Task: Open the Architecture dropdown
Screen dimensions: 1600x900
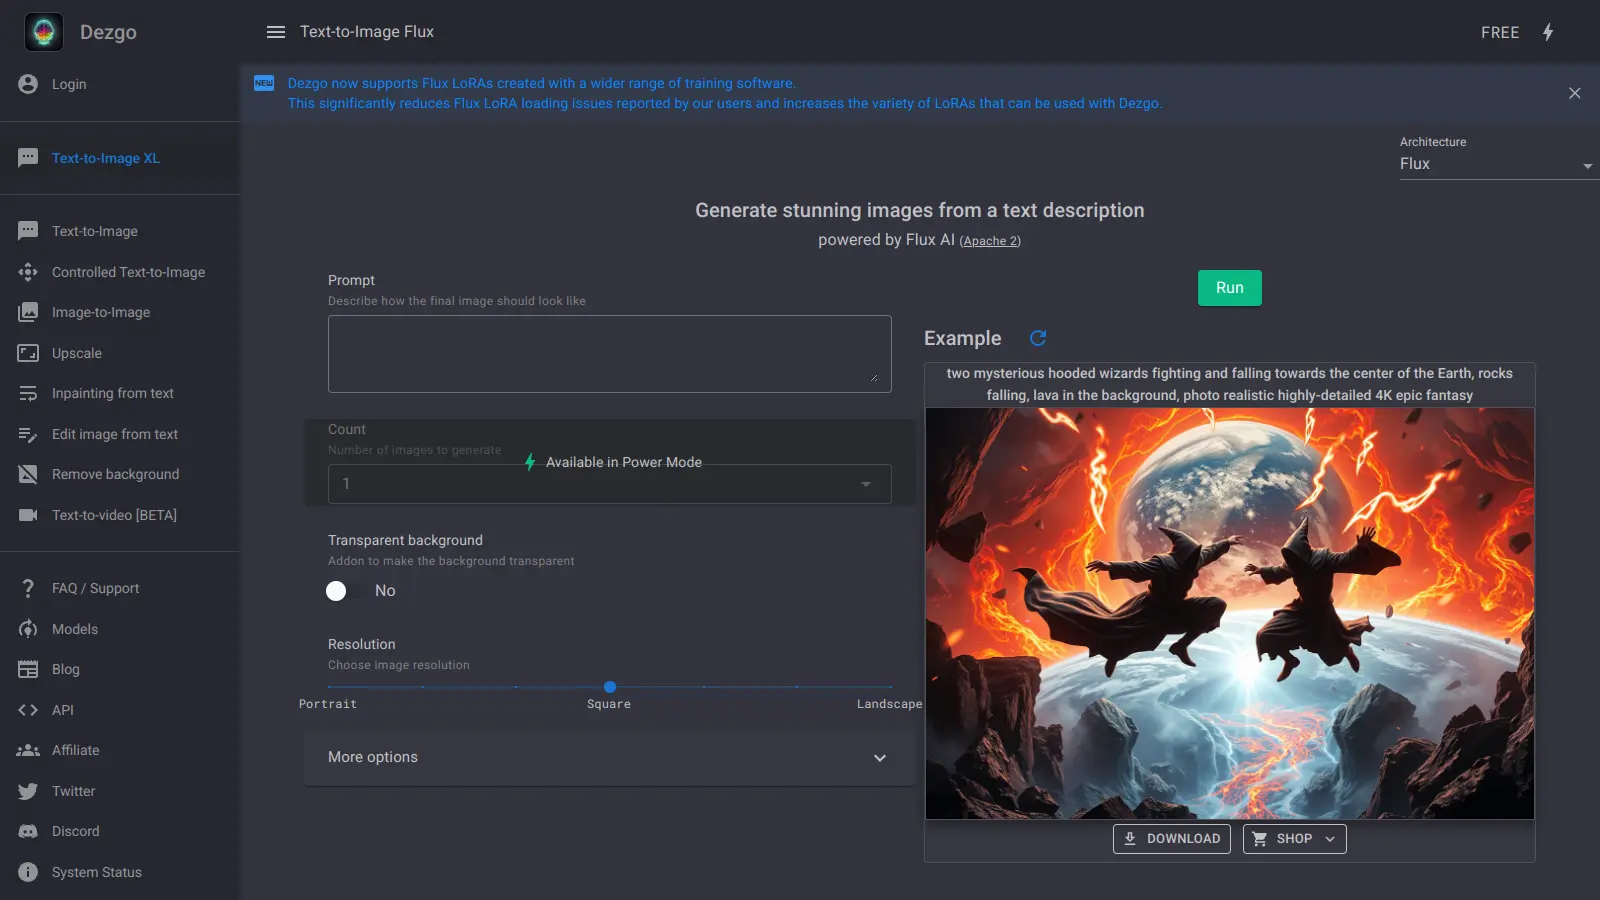Action: tap(1496, 164)
